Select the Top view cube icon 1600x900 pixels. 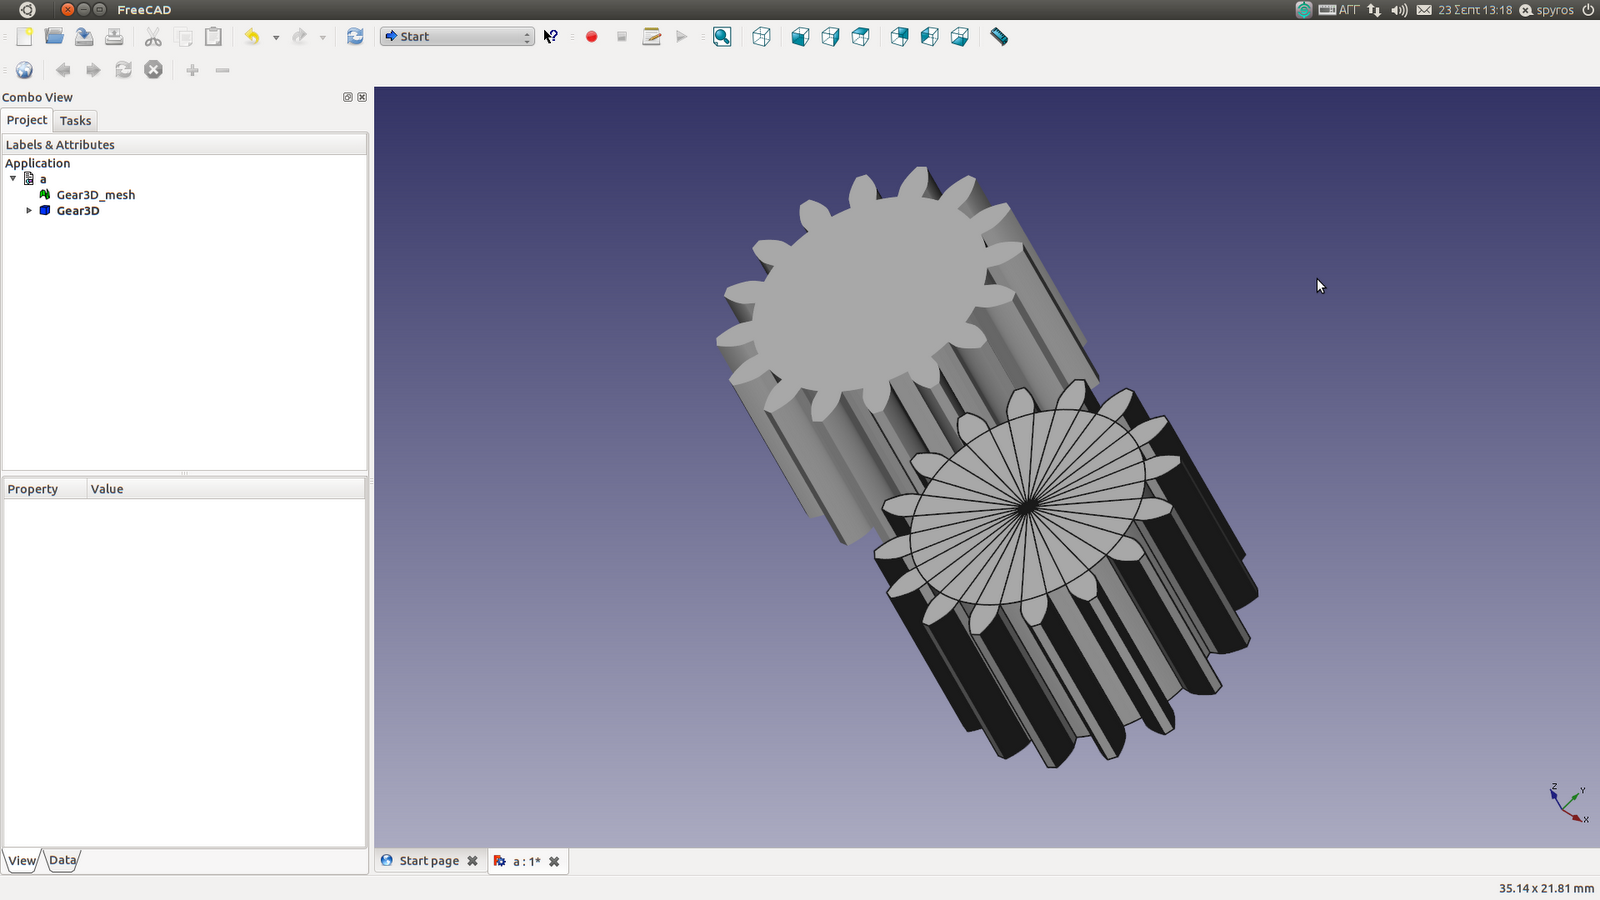pos(861,37)
